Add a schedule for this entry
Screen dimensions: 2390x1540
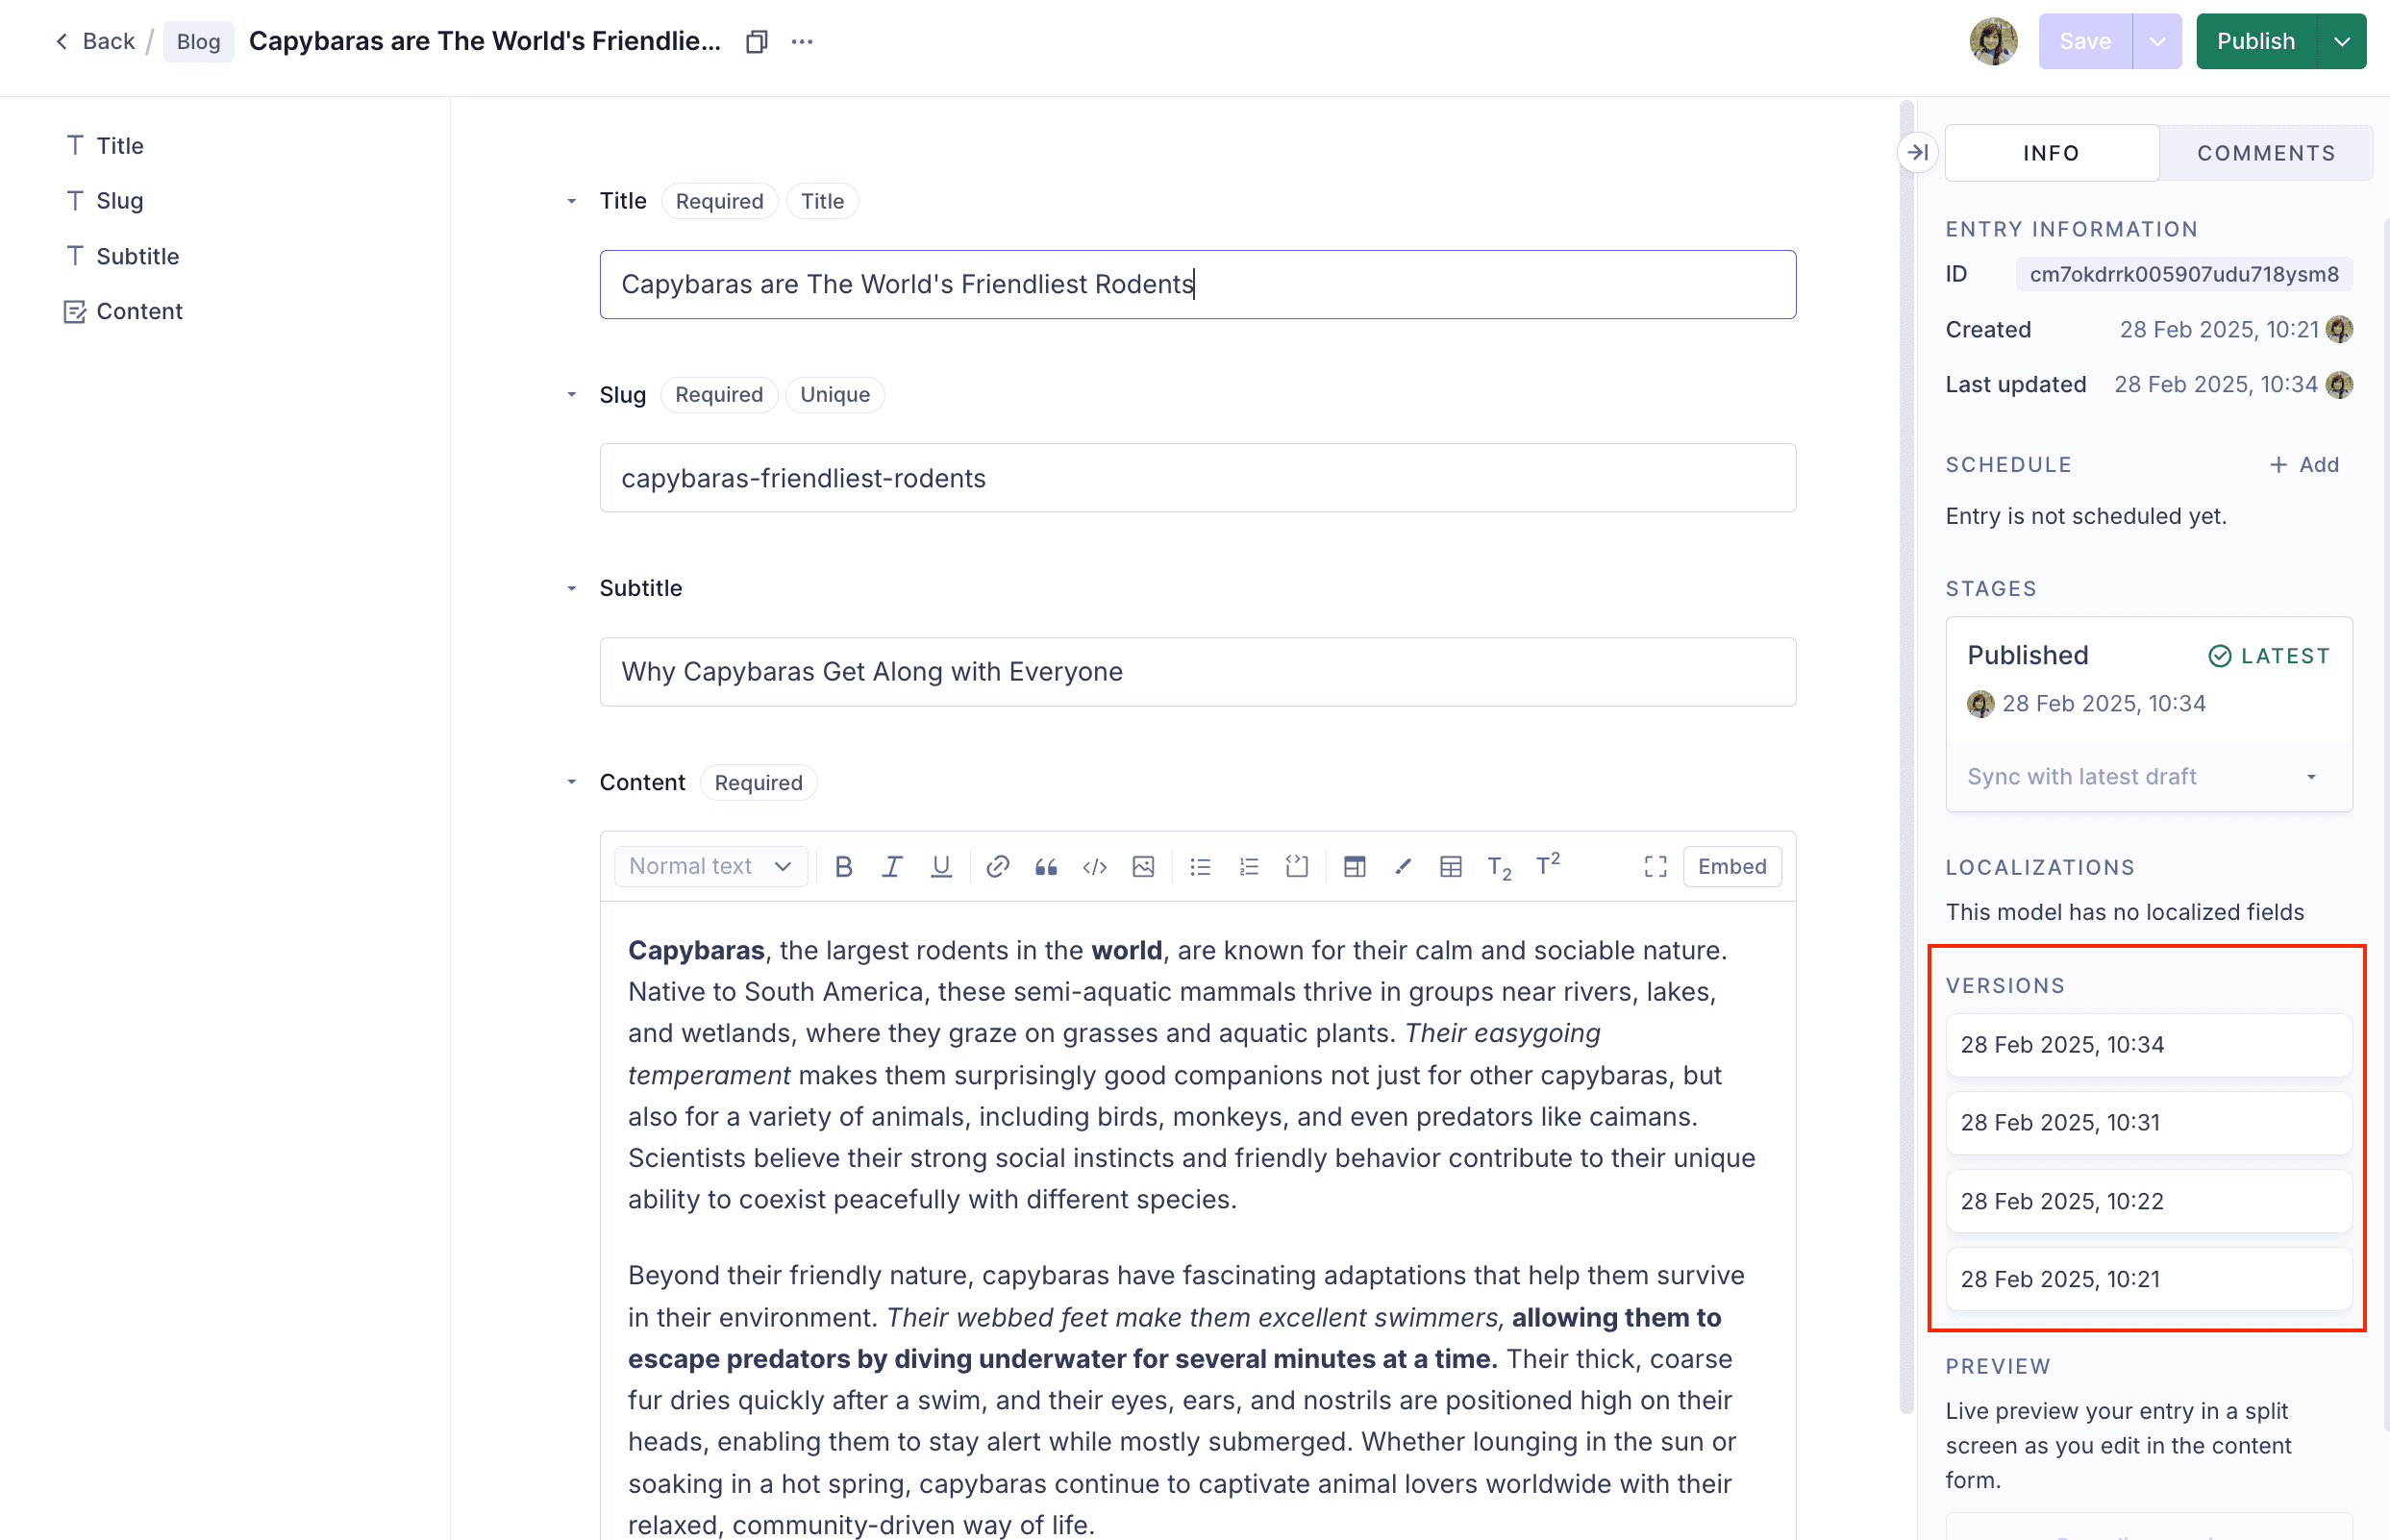2304,464
